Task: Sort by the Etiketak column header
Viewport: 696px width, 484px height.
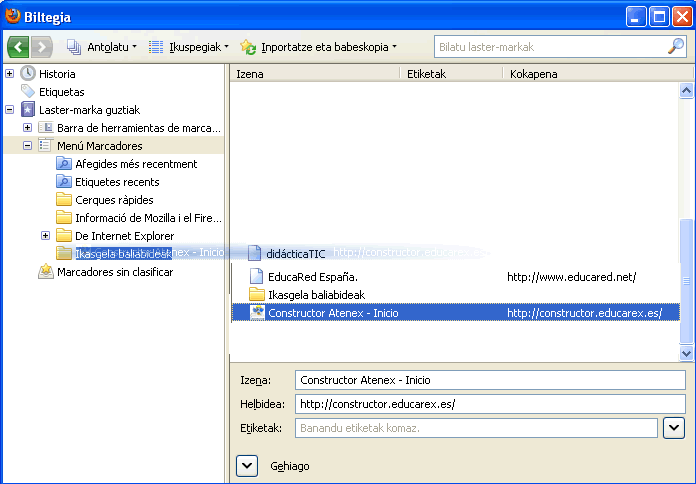Action: click(451, 74)
